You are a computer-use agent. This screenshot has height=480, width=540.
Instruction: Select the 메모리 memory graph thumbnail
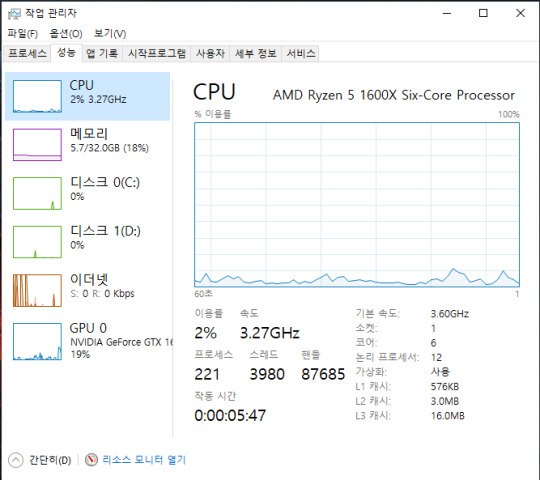pyautogui.click(x=37, y=145)
